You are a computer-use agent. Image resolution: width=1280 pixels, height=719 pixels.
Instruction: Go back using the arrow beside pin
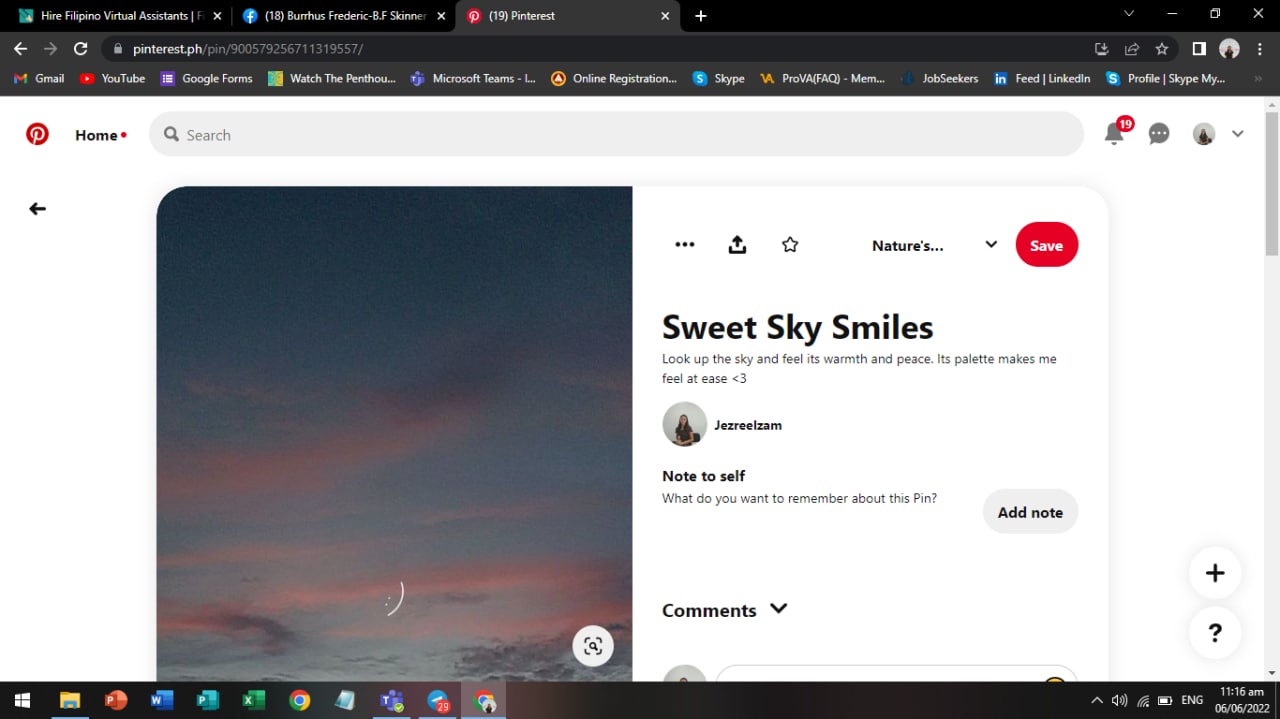tap(37, 209)
